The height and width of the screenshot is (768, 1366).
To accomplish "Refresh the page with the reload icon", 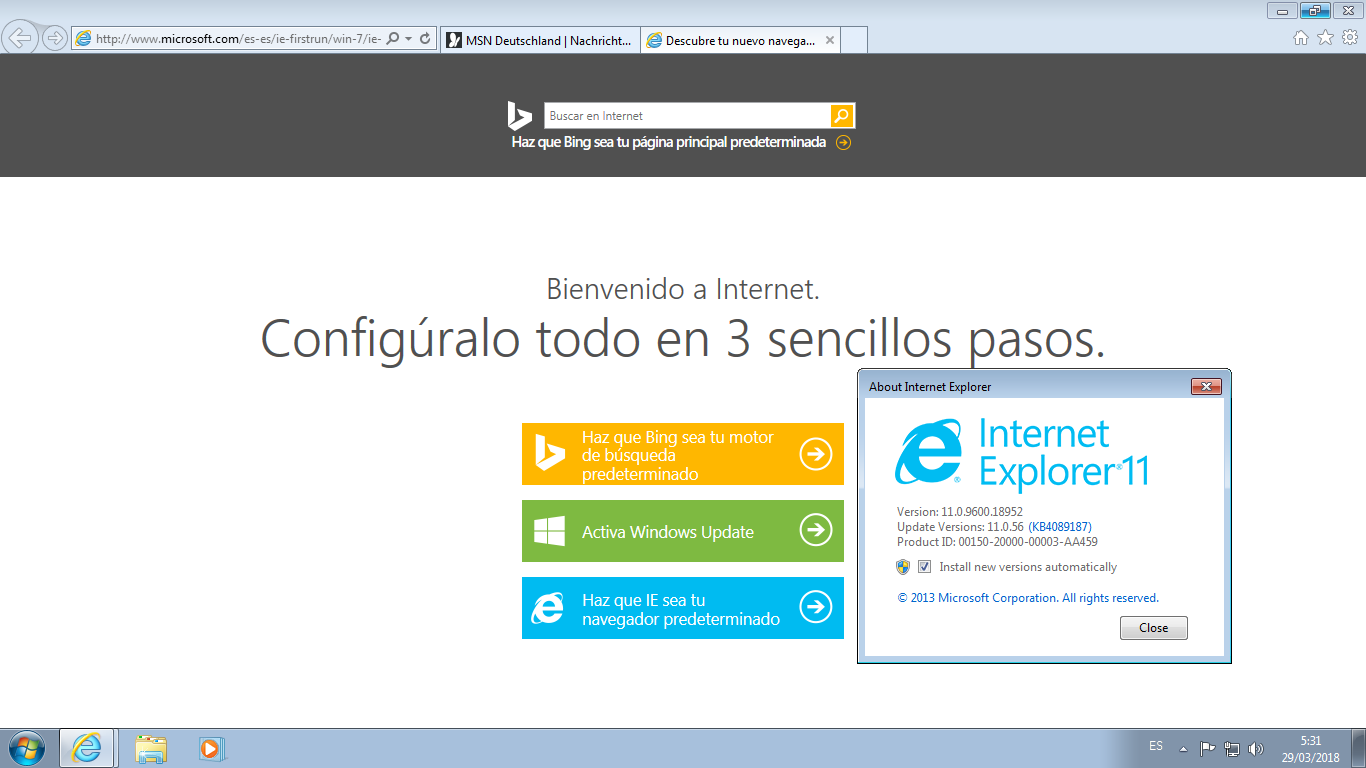I will pos(425,39).
